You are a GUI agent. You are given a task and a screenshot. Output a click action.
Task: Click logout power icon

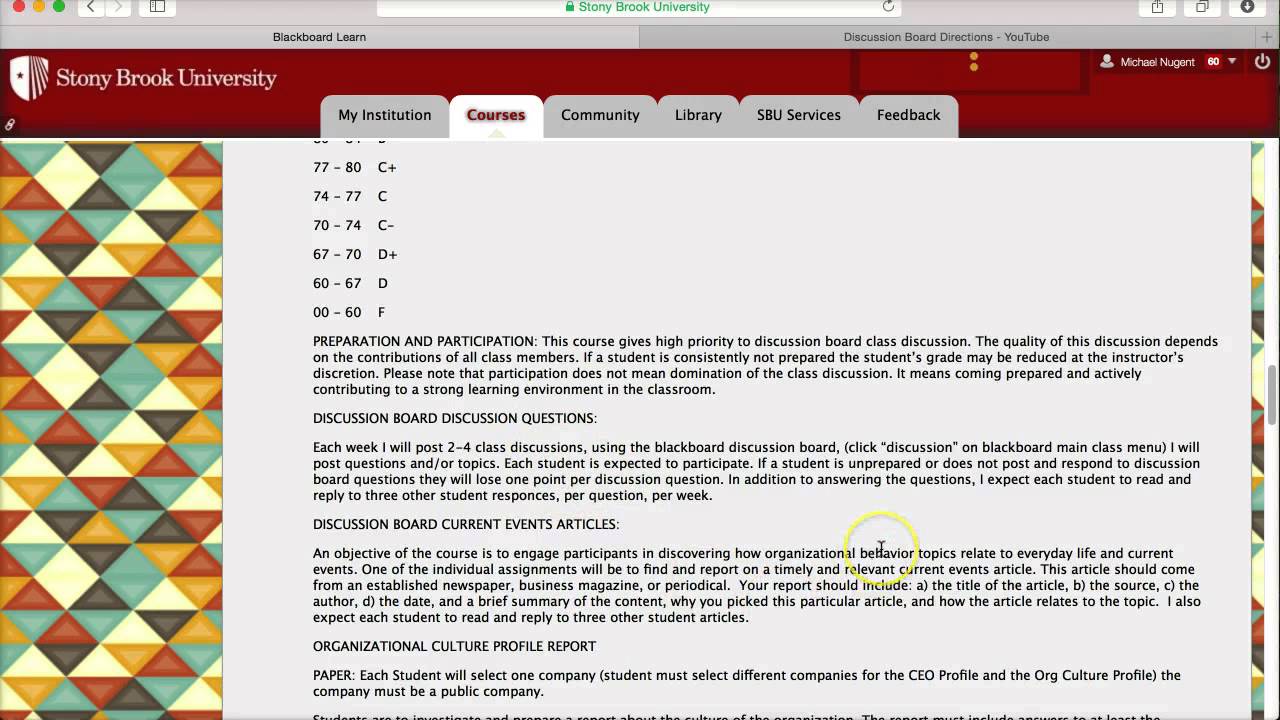point(1262,62)
